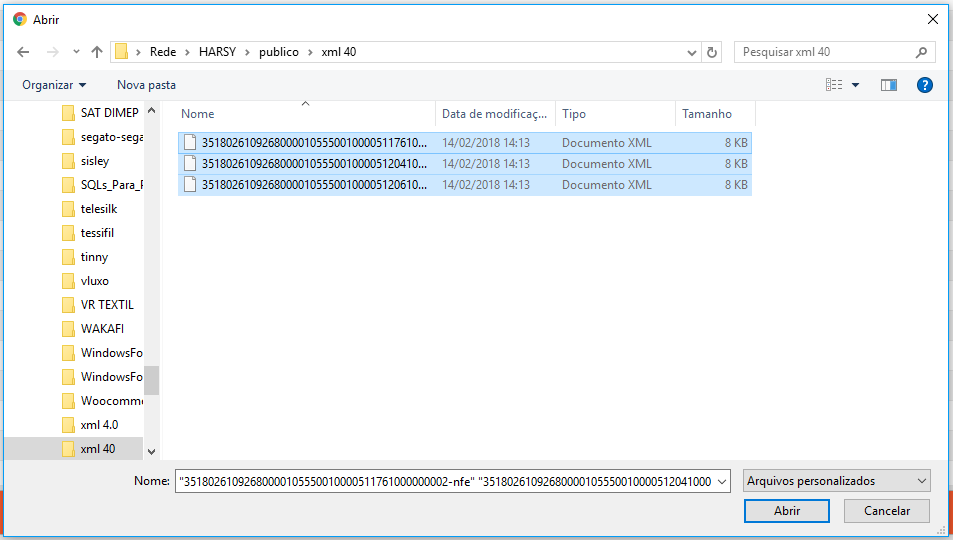Expand the chevron after publico
Viewport: 953px width, 540px height.
pyautogui.click(x=310, y=52)
